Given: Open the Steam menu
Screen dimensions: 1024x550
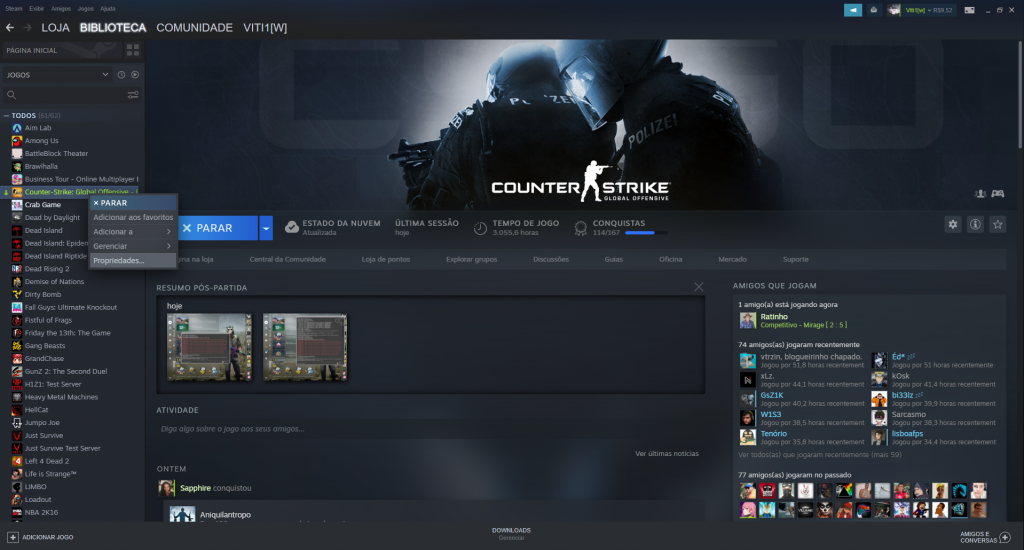Looking at the screenshot, I should [x=14, y=8].
